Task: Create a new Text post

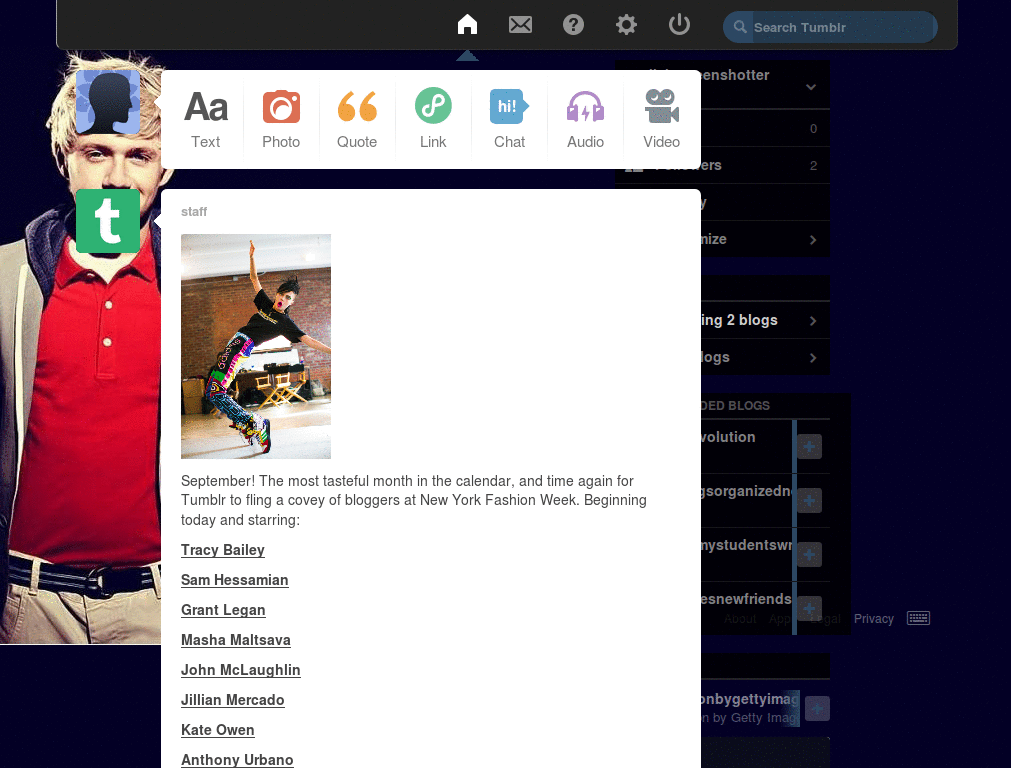Action: coord(206,119)
